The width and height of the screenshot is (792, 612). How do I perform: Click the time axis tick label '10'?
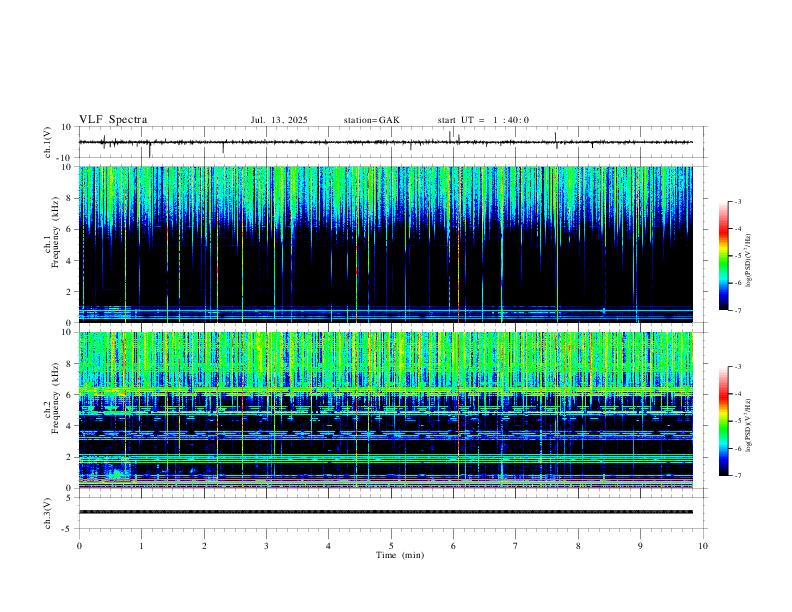coord(703,546)
